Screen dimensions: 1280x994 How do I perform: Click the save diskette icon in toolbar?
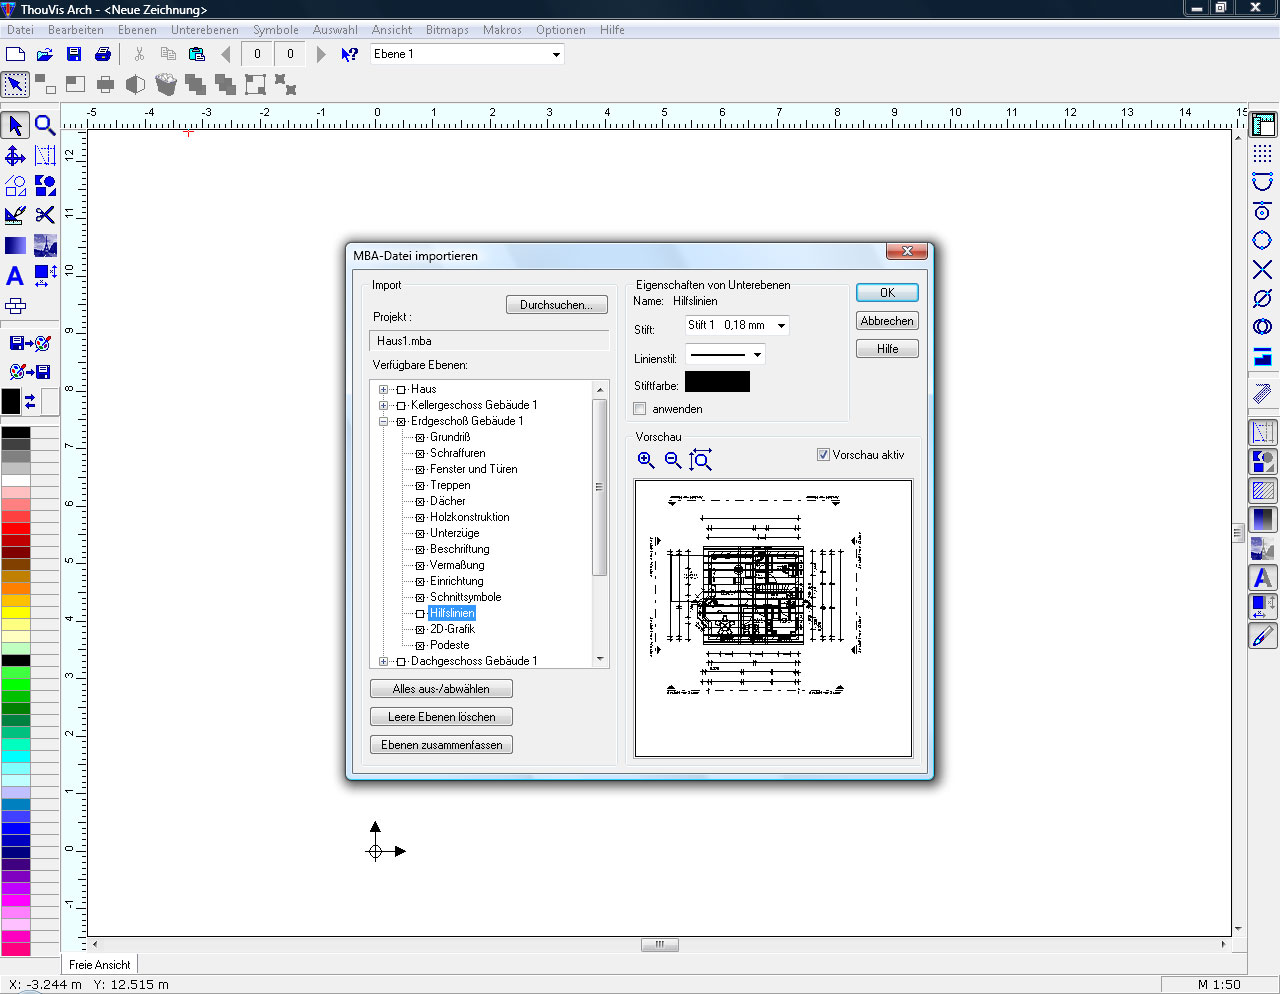[x=74, y=54]
